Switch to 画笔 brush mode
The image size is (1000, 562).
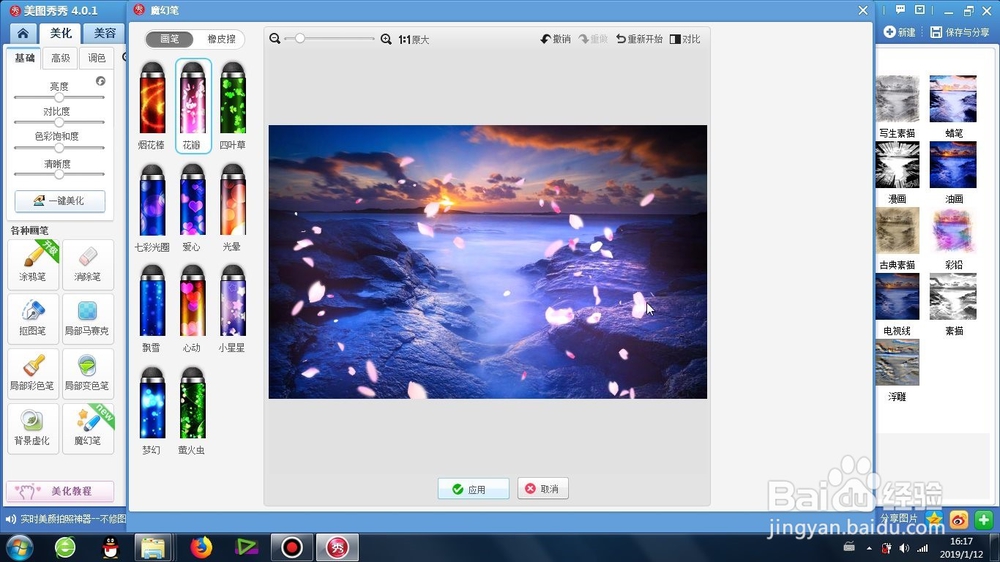pyautogui.click(x=170, y=39)
